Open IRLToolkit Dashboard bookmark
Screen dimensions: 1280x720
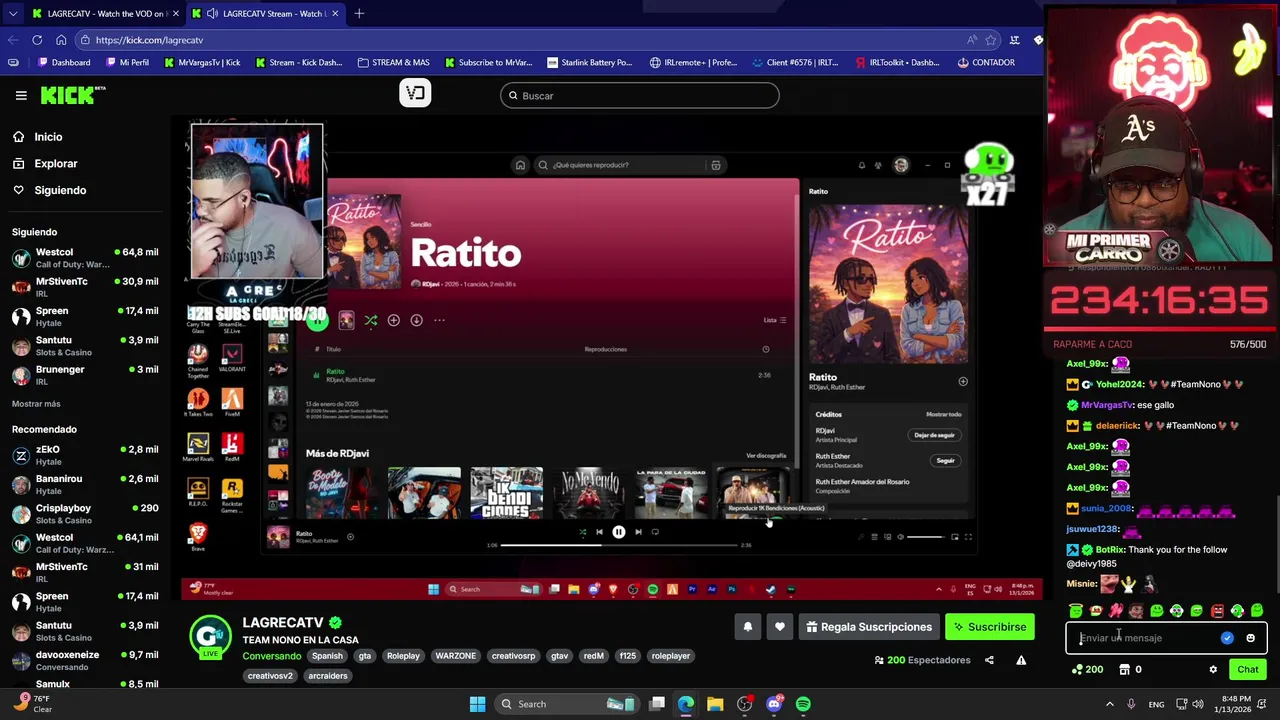[898, 62]
